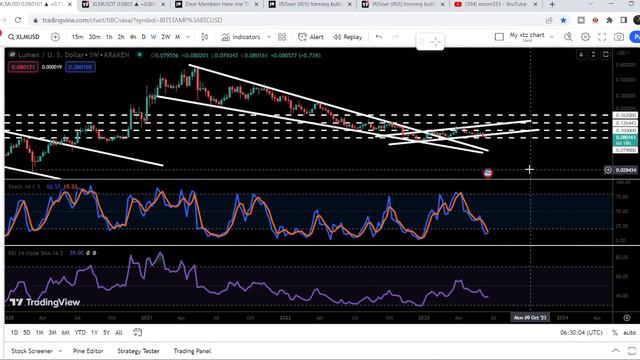Expand the favorite indicators dropdown arrow
The height and width of the screenshot is (360, 640).
tap(269, 37)
